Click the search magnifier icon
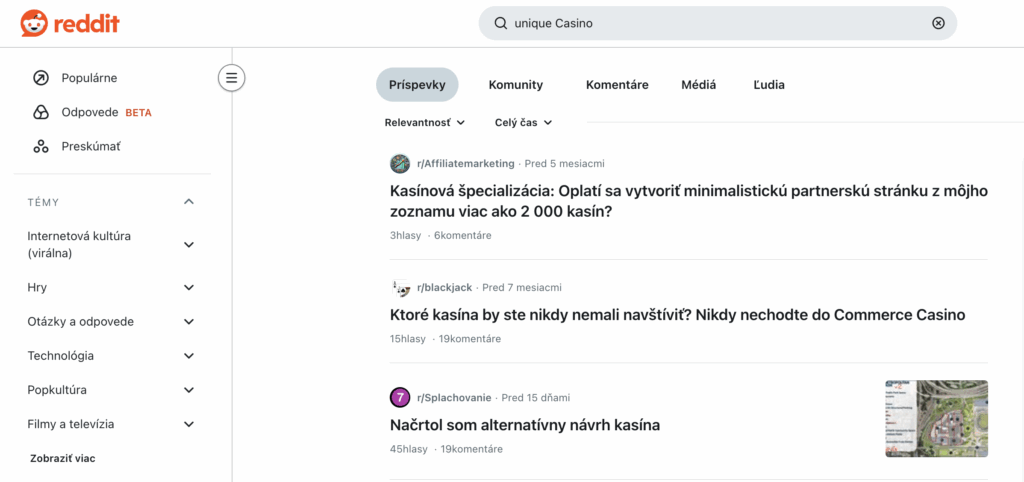 coord(500,23)
